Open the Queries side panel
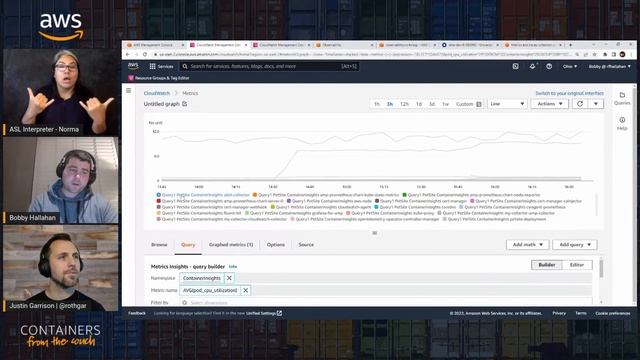The height and width of the screenshot is (360, 640). (622, 98)
